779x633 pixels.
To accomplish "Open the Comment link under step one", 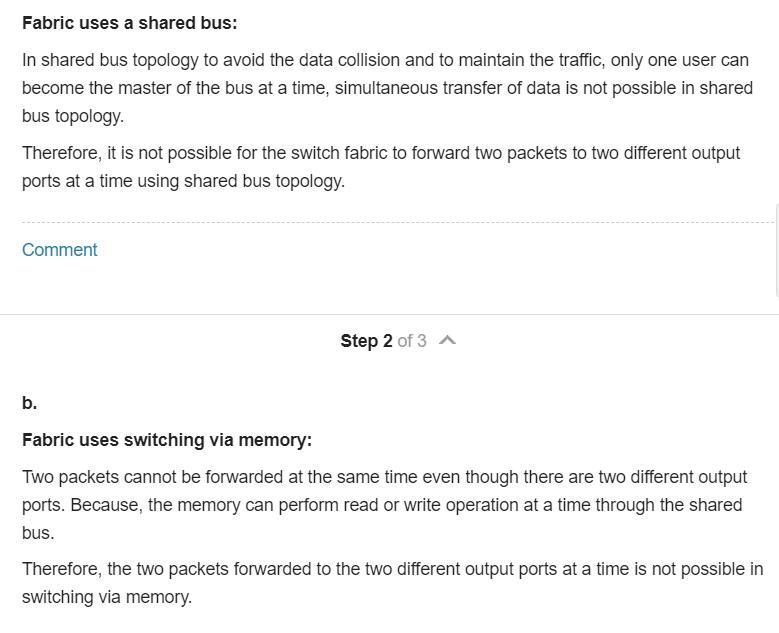I will 60,250.
